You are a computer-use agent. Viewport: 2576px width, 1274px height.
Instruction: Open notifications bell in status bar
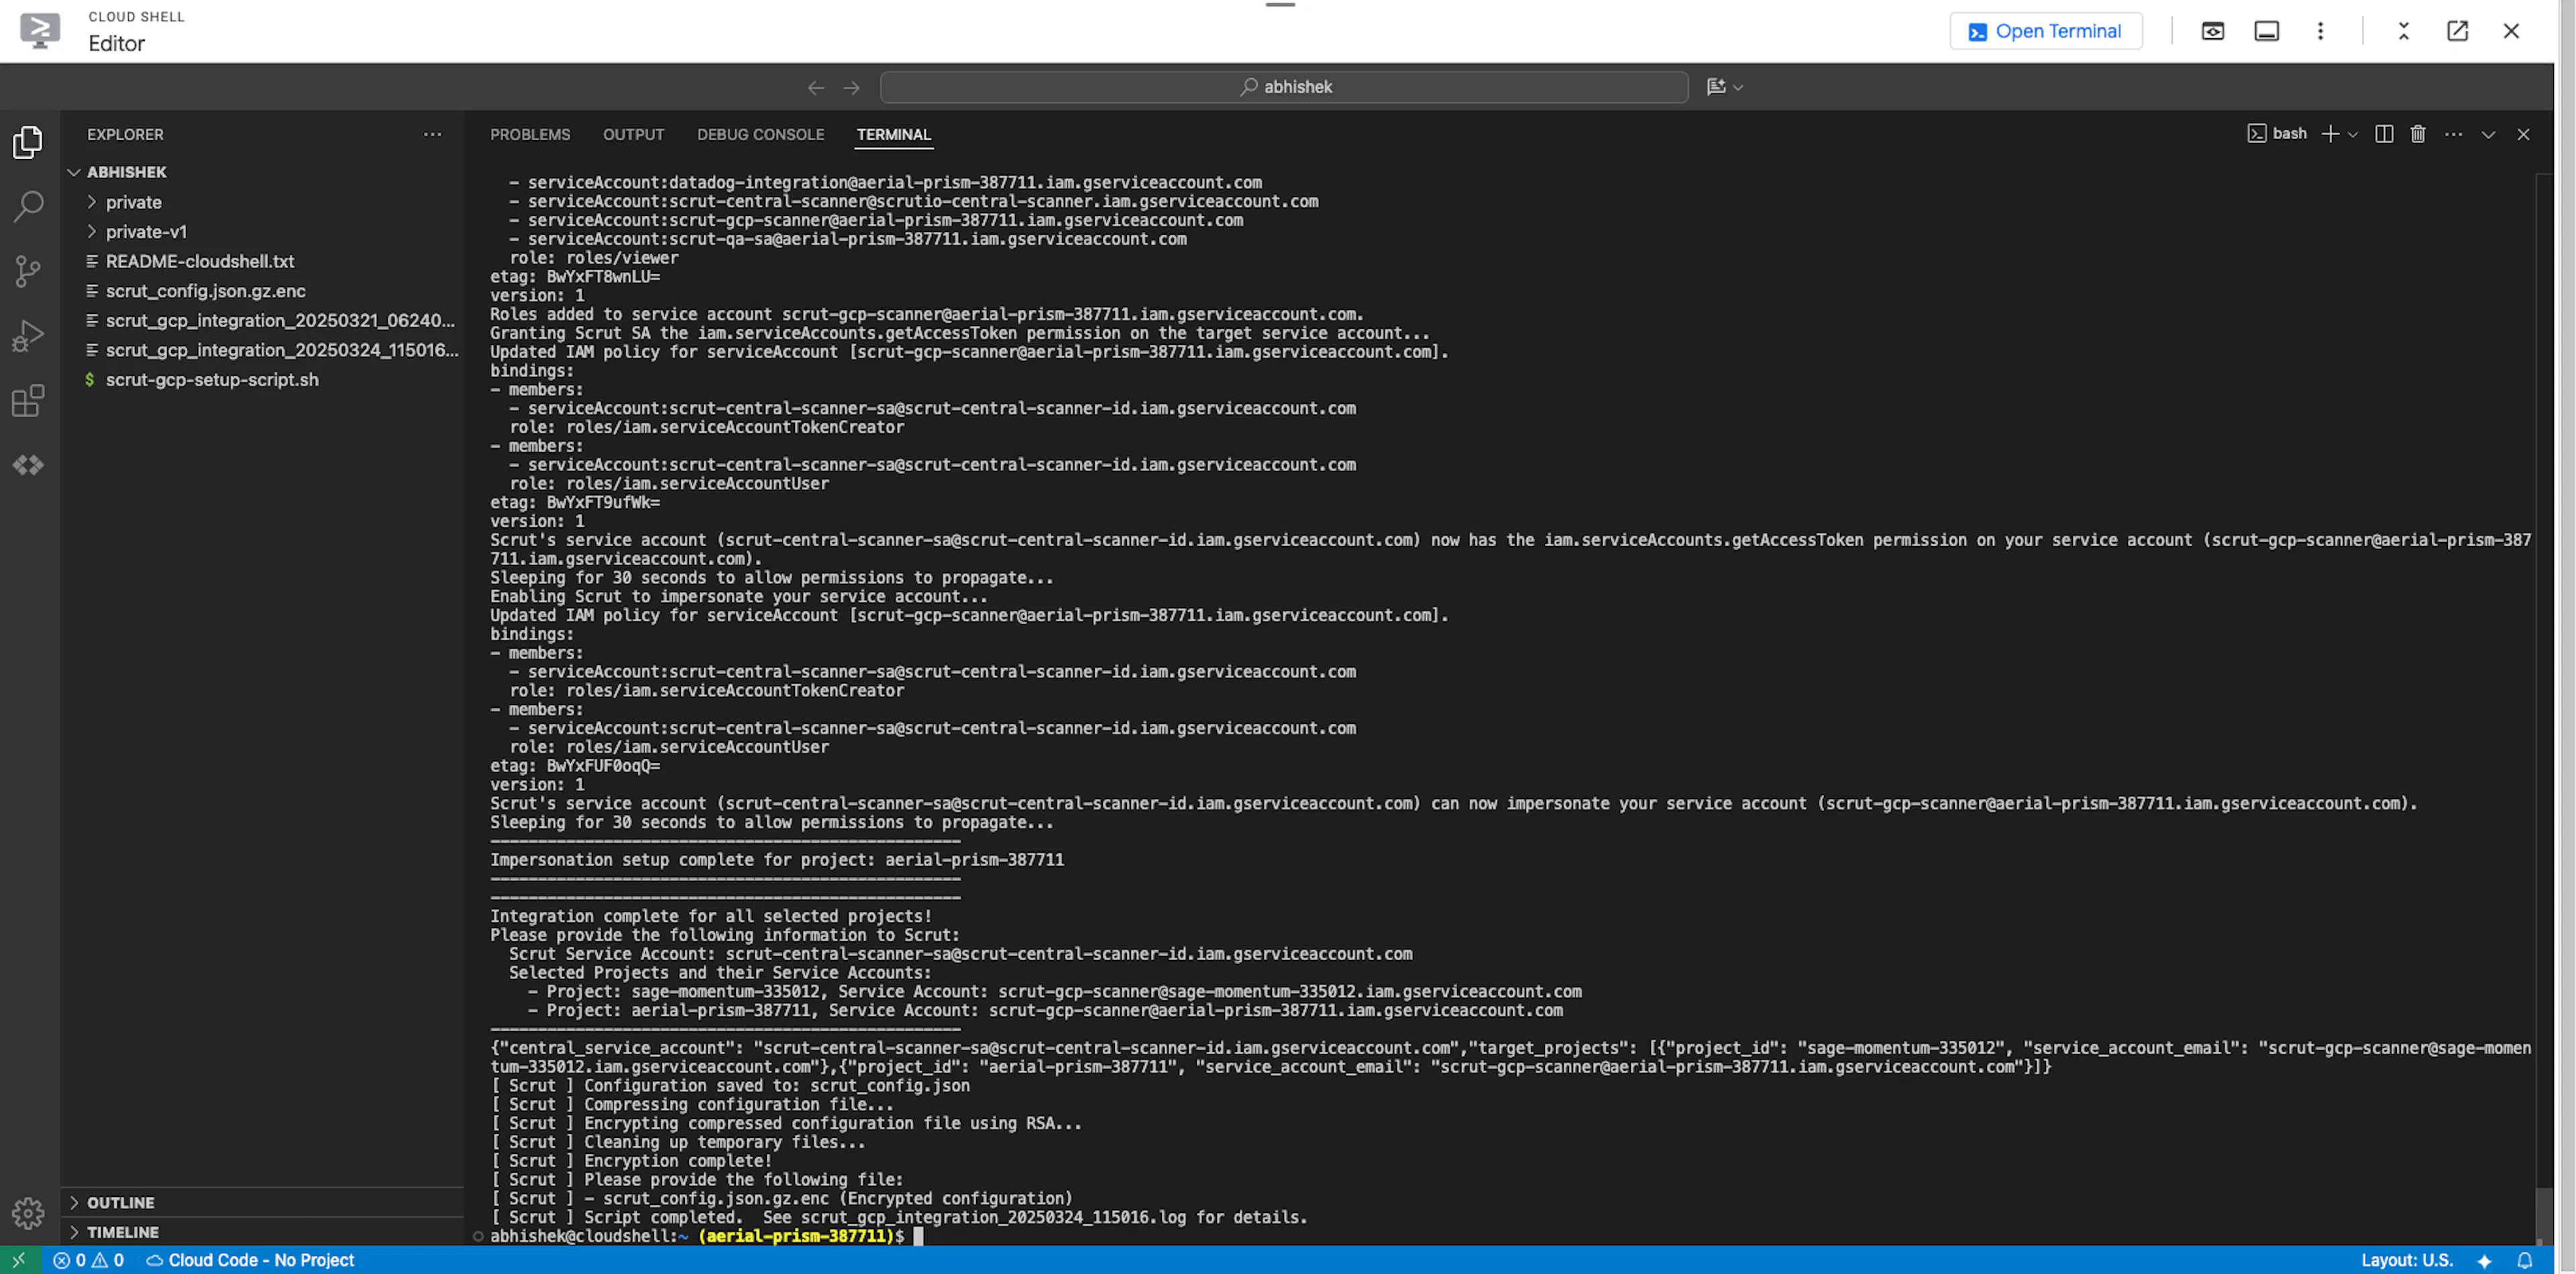coord(2524,1260)
